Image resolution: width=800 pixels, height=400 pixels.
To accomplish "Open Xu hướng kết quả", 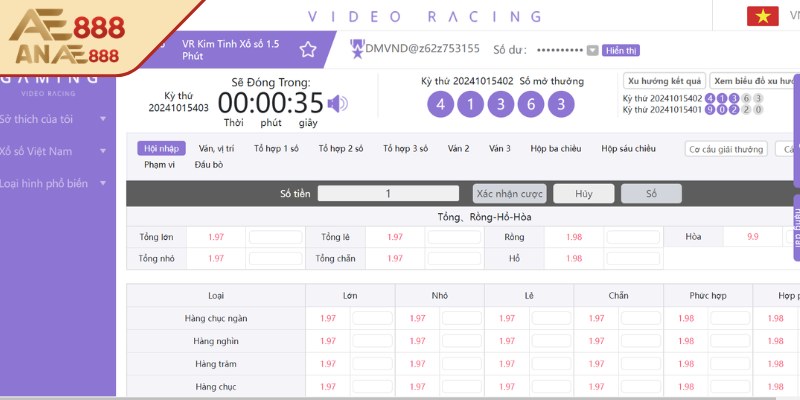I will click(x=664, y=80).
